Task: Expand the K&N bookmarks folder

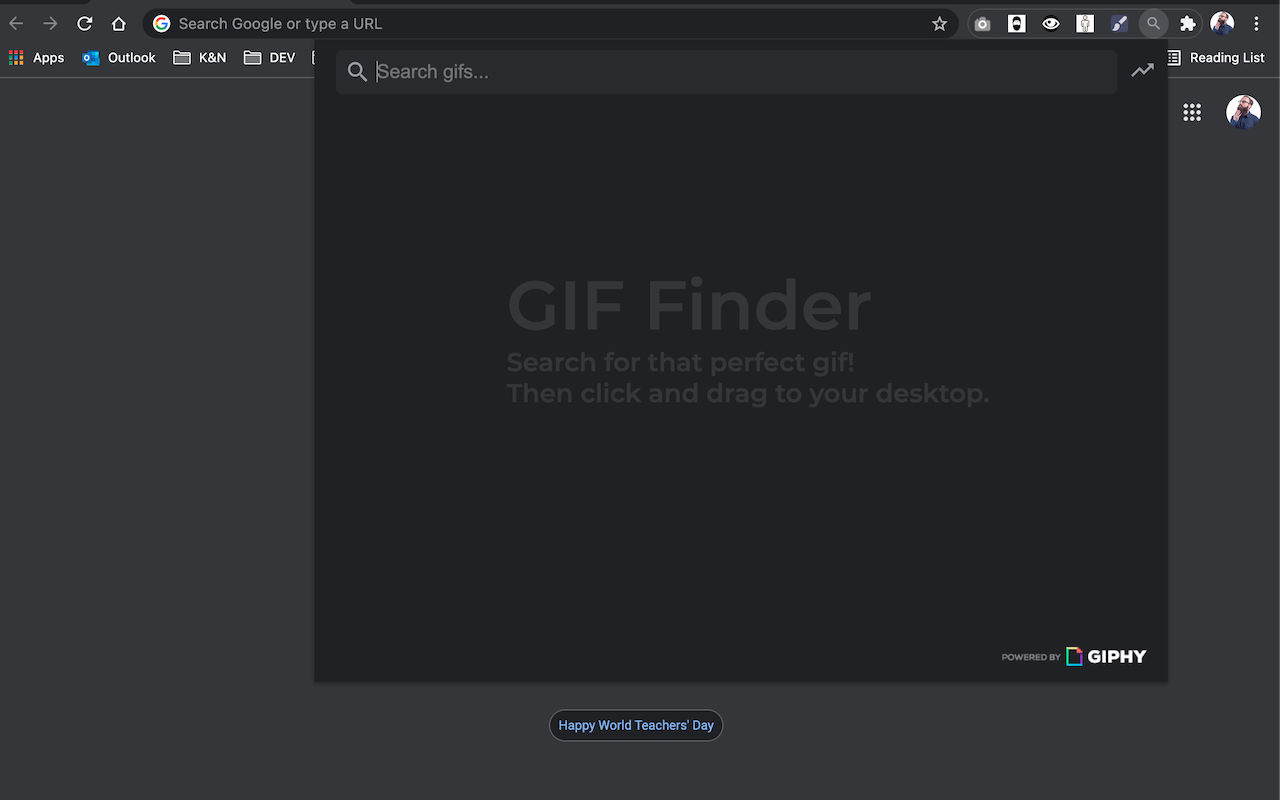Action: pyautogui.click(x=200, y=58)
